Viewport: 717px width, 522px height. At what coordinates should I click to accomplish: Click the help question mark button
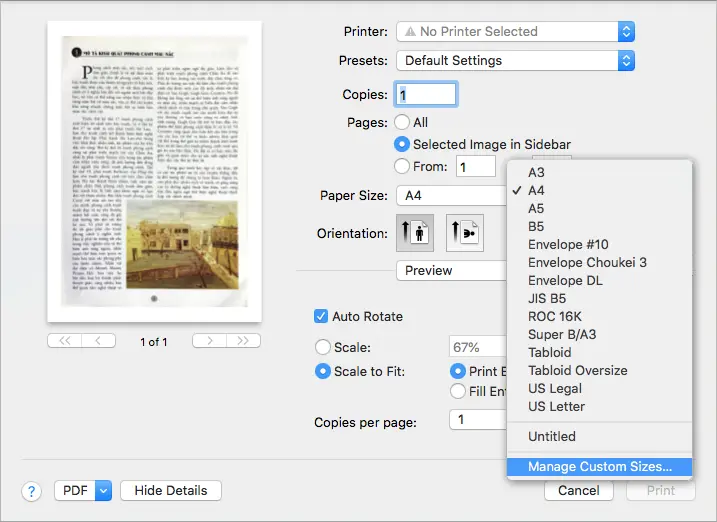[32, 491]
